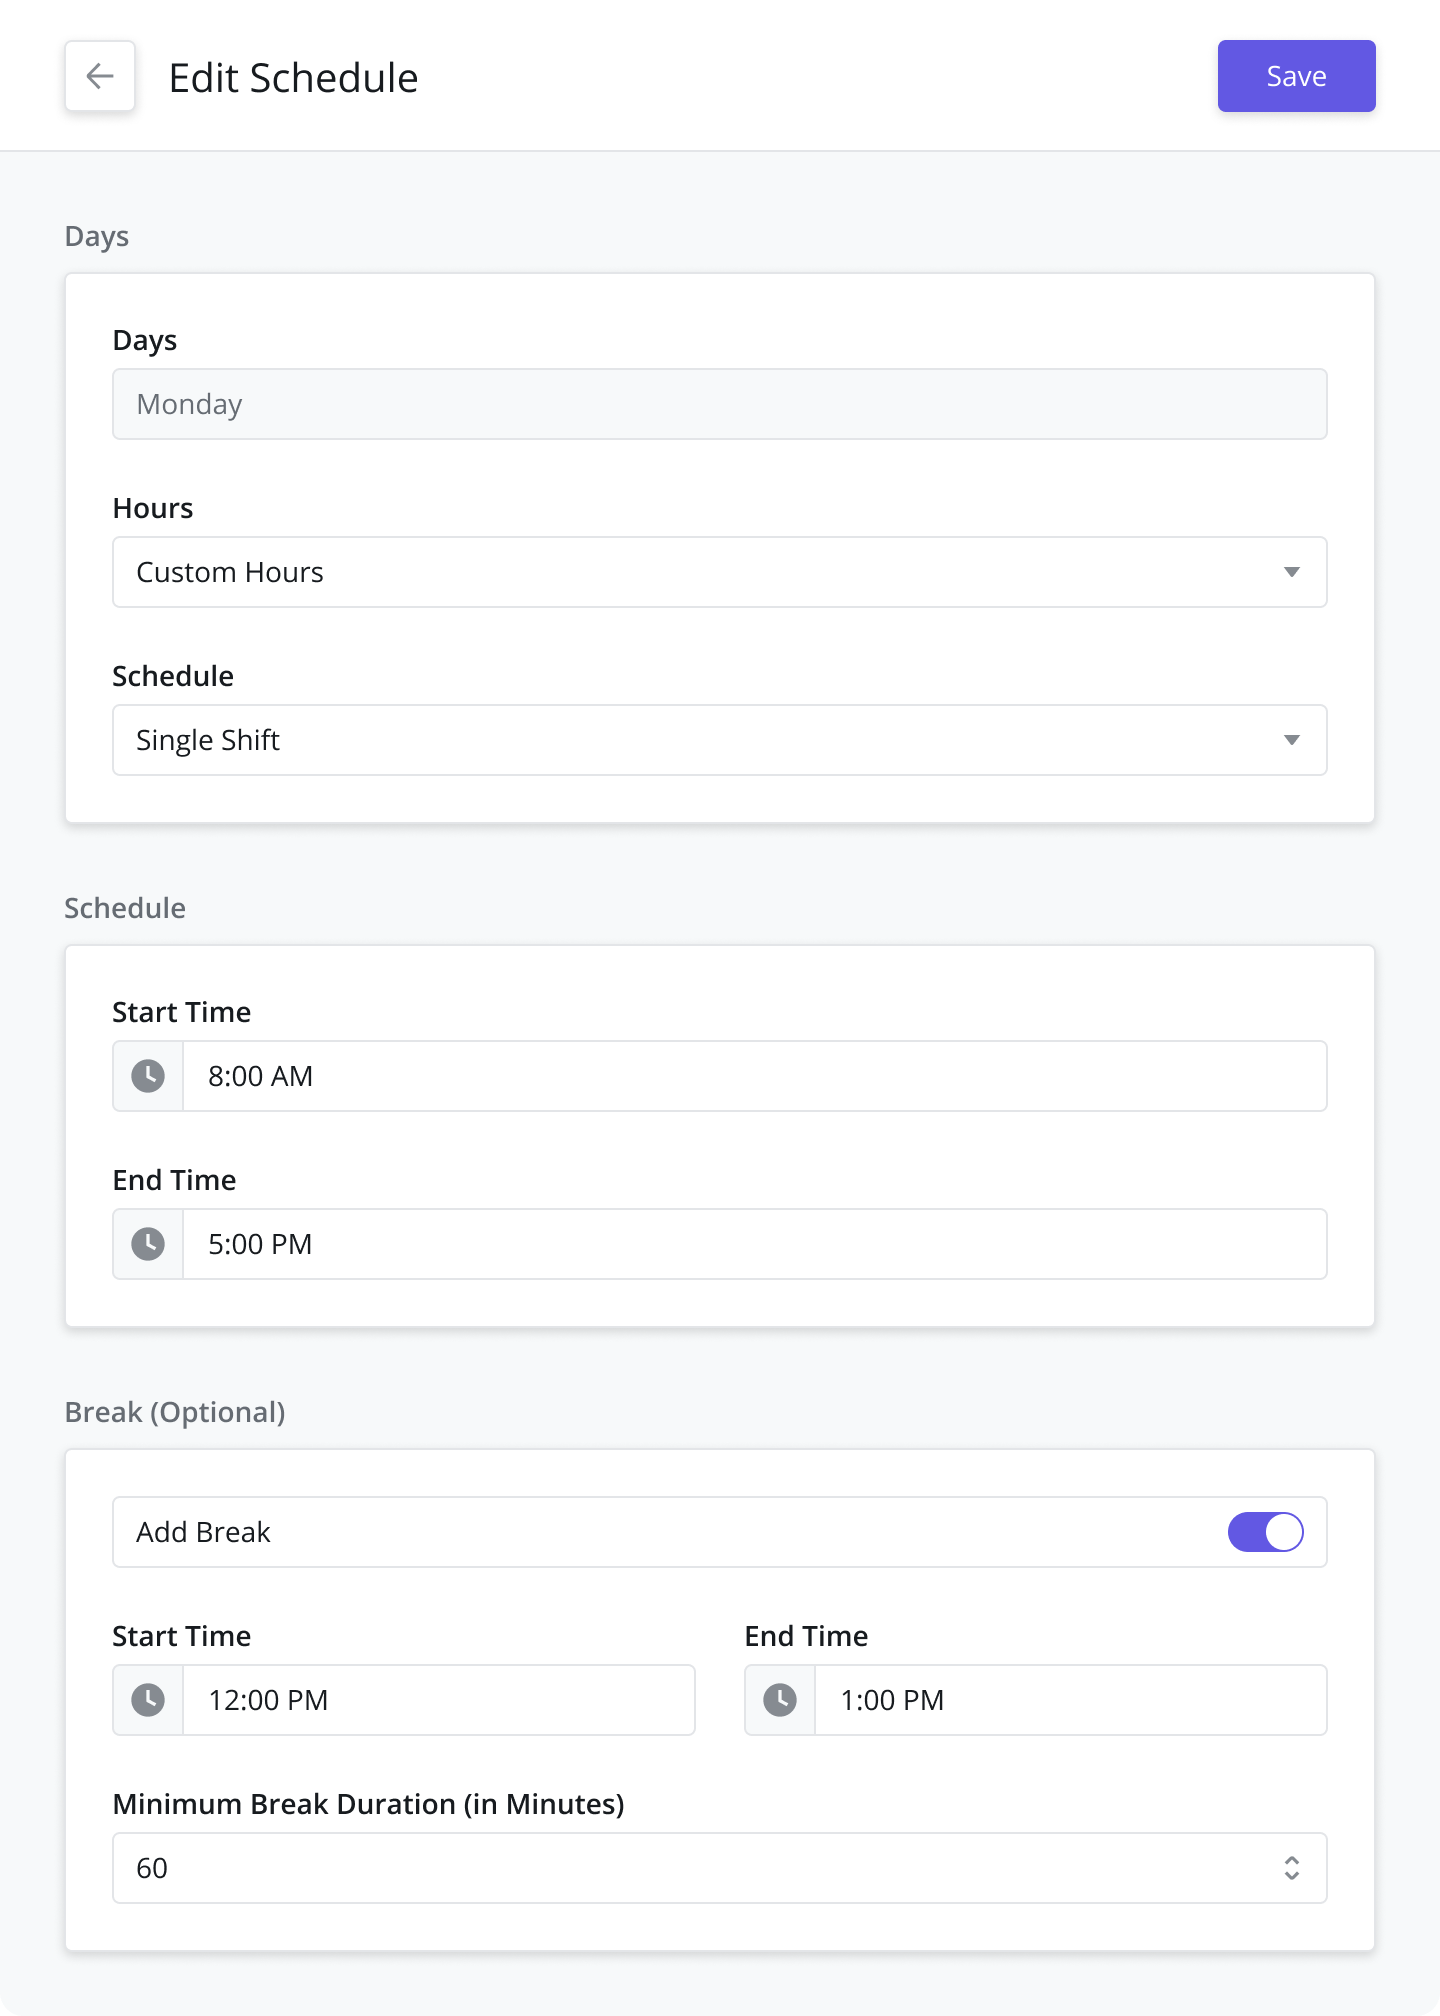The image size is (1440, 2016).
Task: Click the schedule Start Time 8:00 AM field
Action: click(x=755, y=1076)
